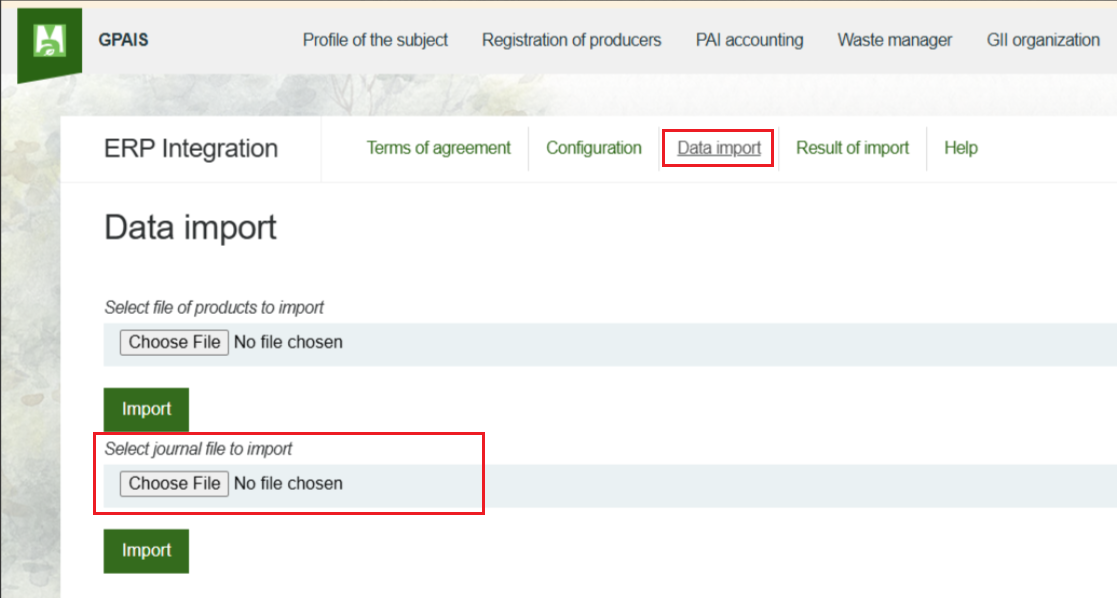1117x598 pixels.
Task: Open the Profile of the subject menu
Action: (375, 40)
